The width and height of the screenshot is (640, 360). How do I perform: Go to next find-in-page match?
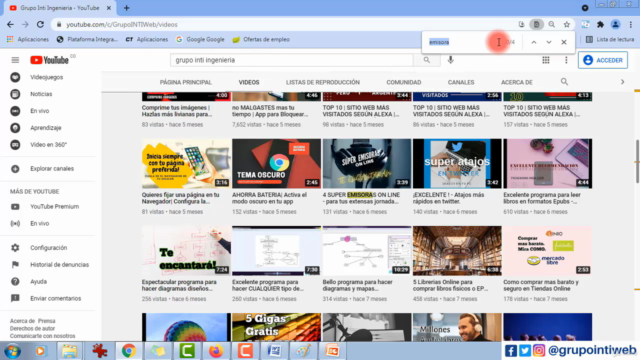pyautogui.click(x=549, y=42)
